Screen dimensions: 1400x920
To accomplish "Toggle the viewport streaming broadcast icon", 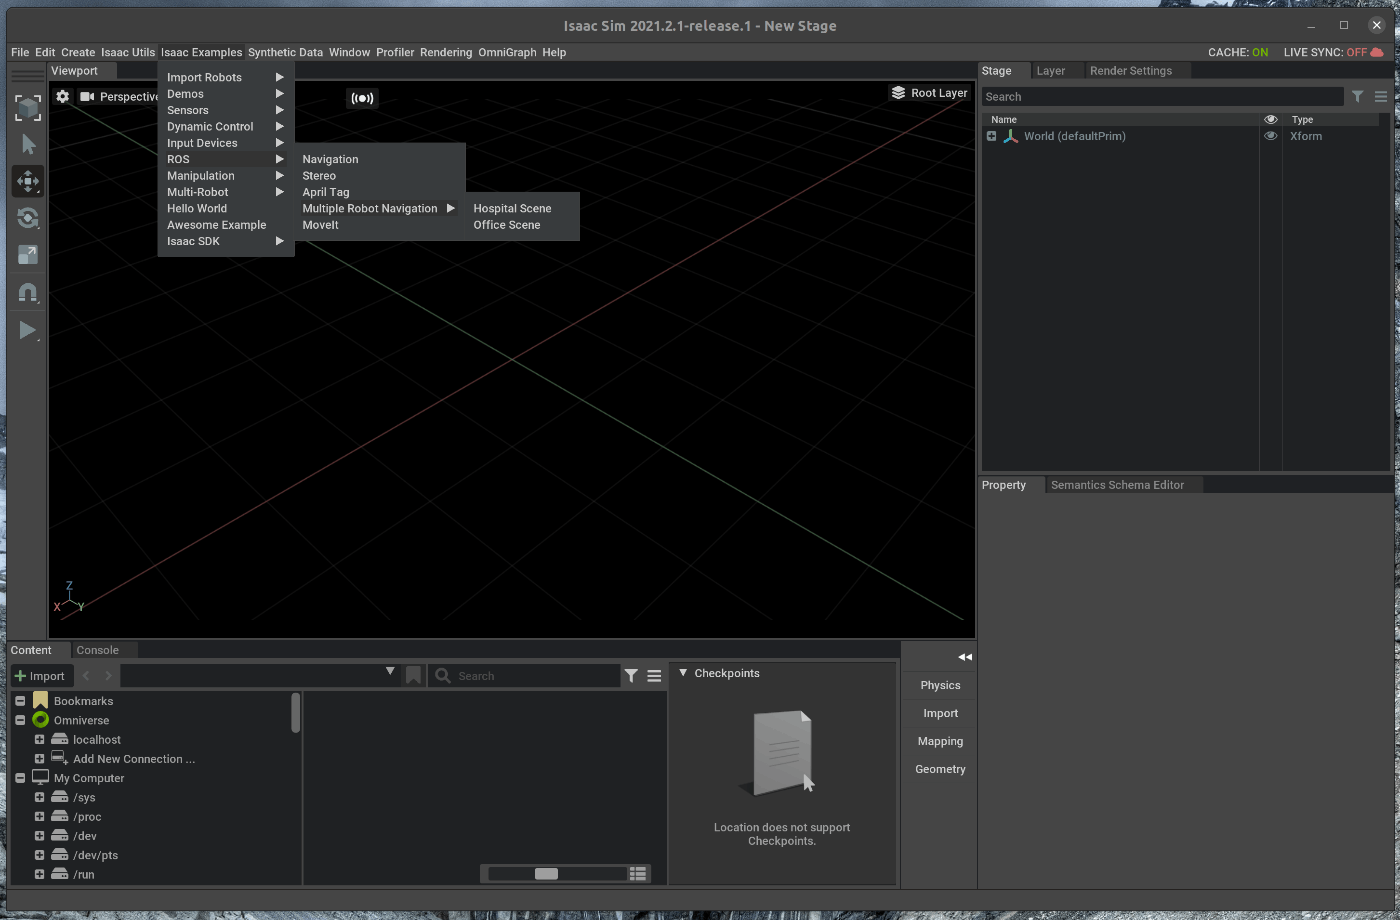I will 362,98.
